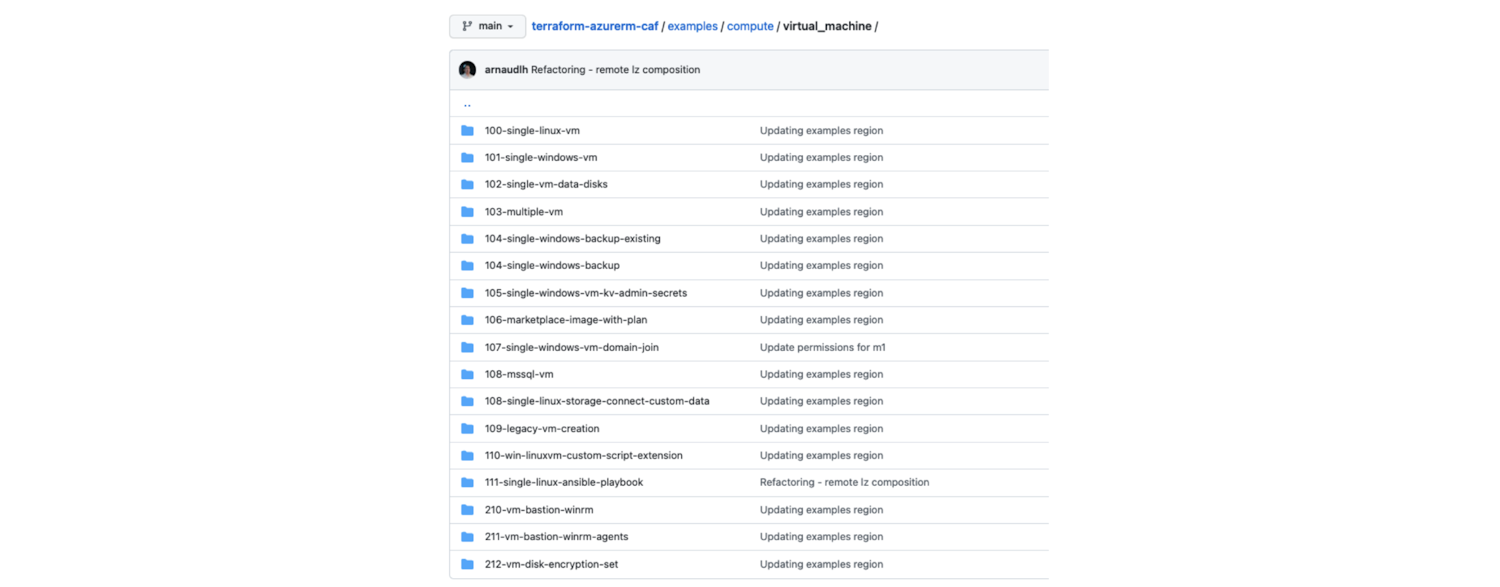This screenshot has height=587, width=1500.
Task: Click Updating examples region beside 102-single-vm-data-disks
Action: pos(821,184)
